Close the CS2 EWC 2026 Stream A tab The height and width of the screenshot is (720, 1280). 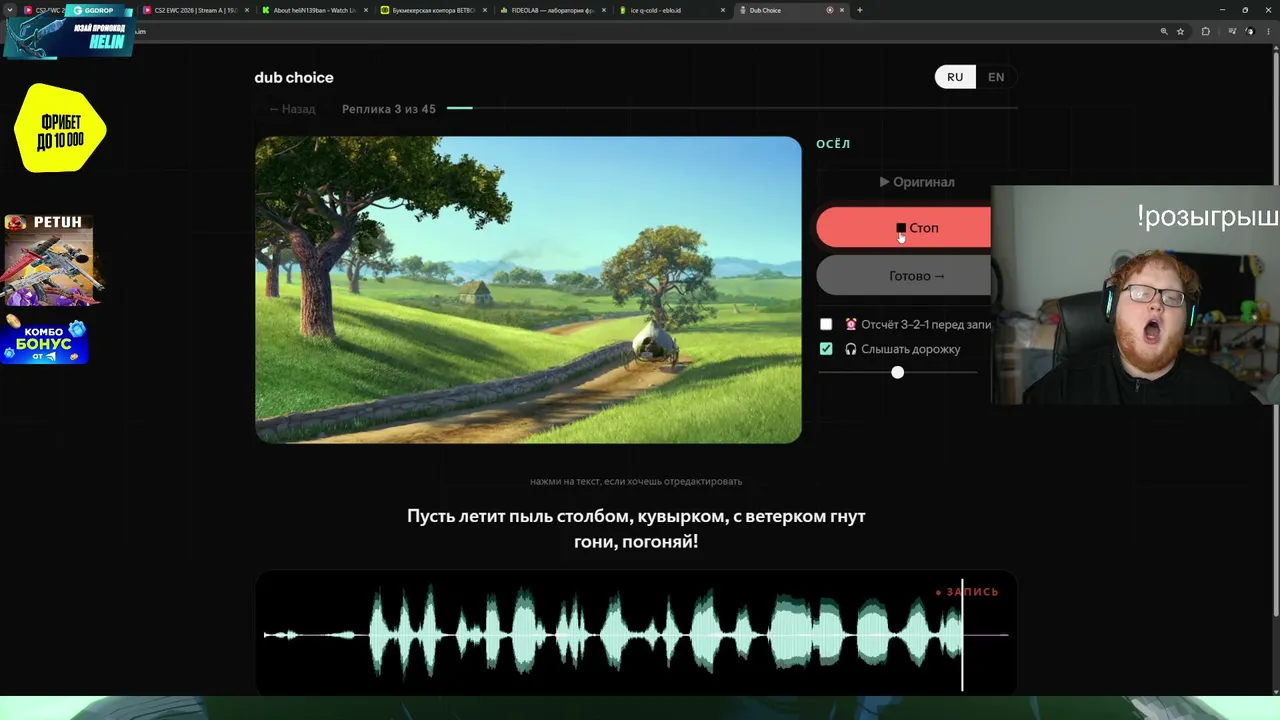coord(248,10)
